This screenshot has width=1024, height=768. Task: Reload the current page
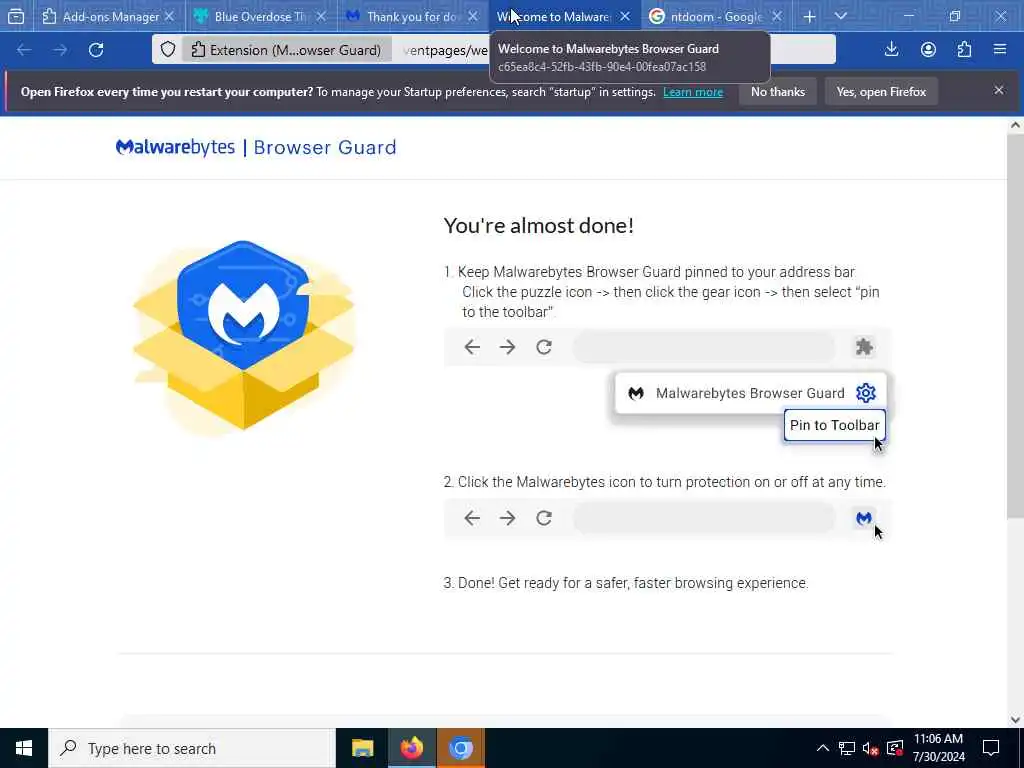(96, 50)
